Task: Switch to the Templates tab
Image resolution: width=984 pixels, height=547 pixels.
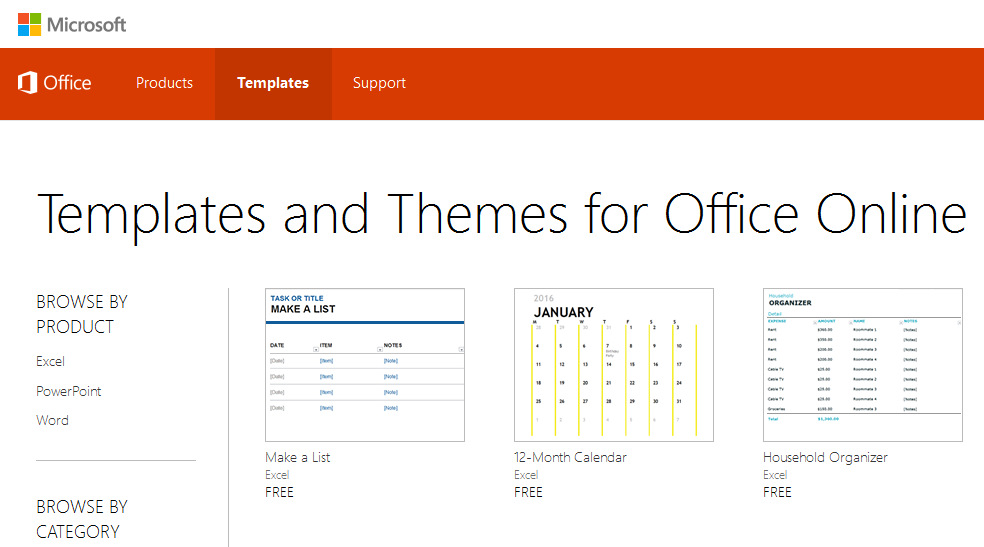Action: (273, 83)
